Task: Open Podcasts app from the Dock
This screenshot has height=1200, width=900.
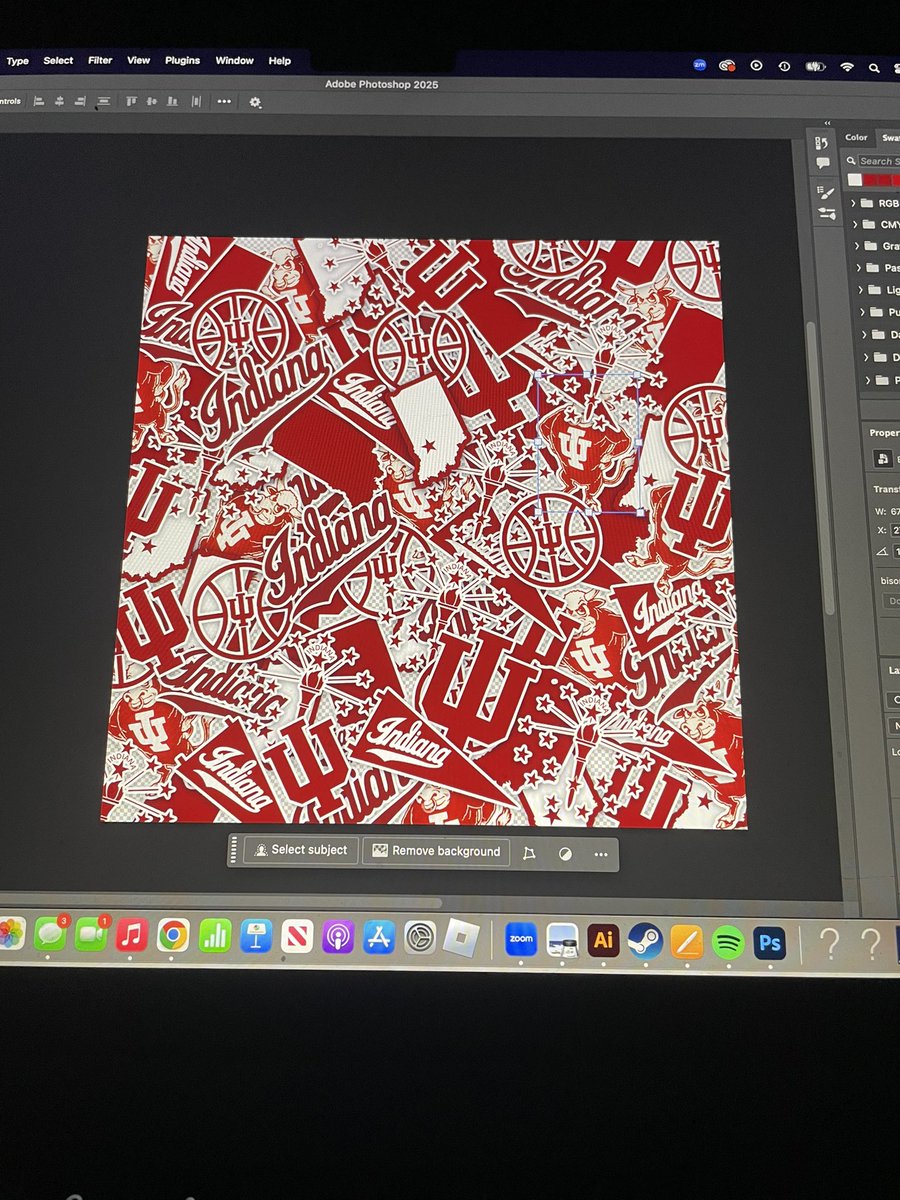Action: (338, 938)
